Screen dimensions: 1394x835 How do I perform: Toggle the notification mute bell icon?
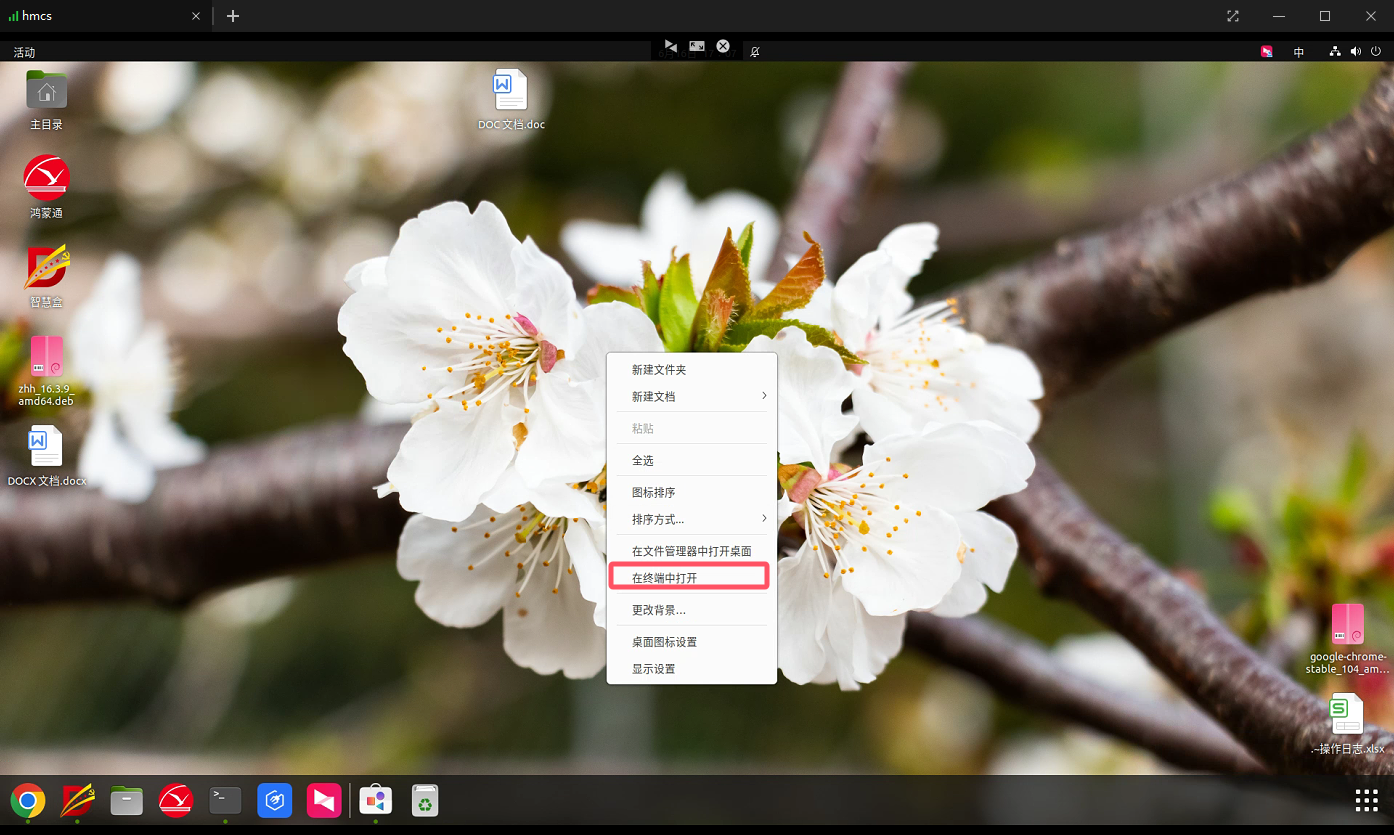pyautogui.click(x=755, y=51)
